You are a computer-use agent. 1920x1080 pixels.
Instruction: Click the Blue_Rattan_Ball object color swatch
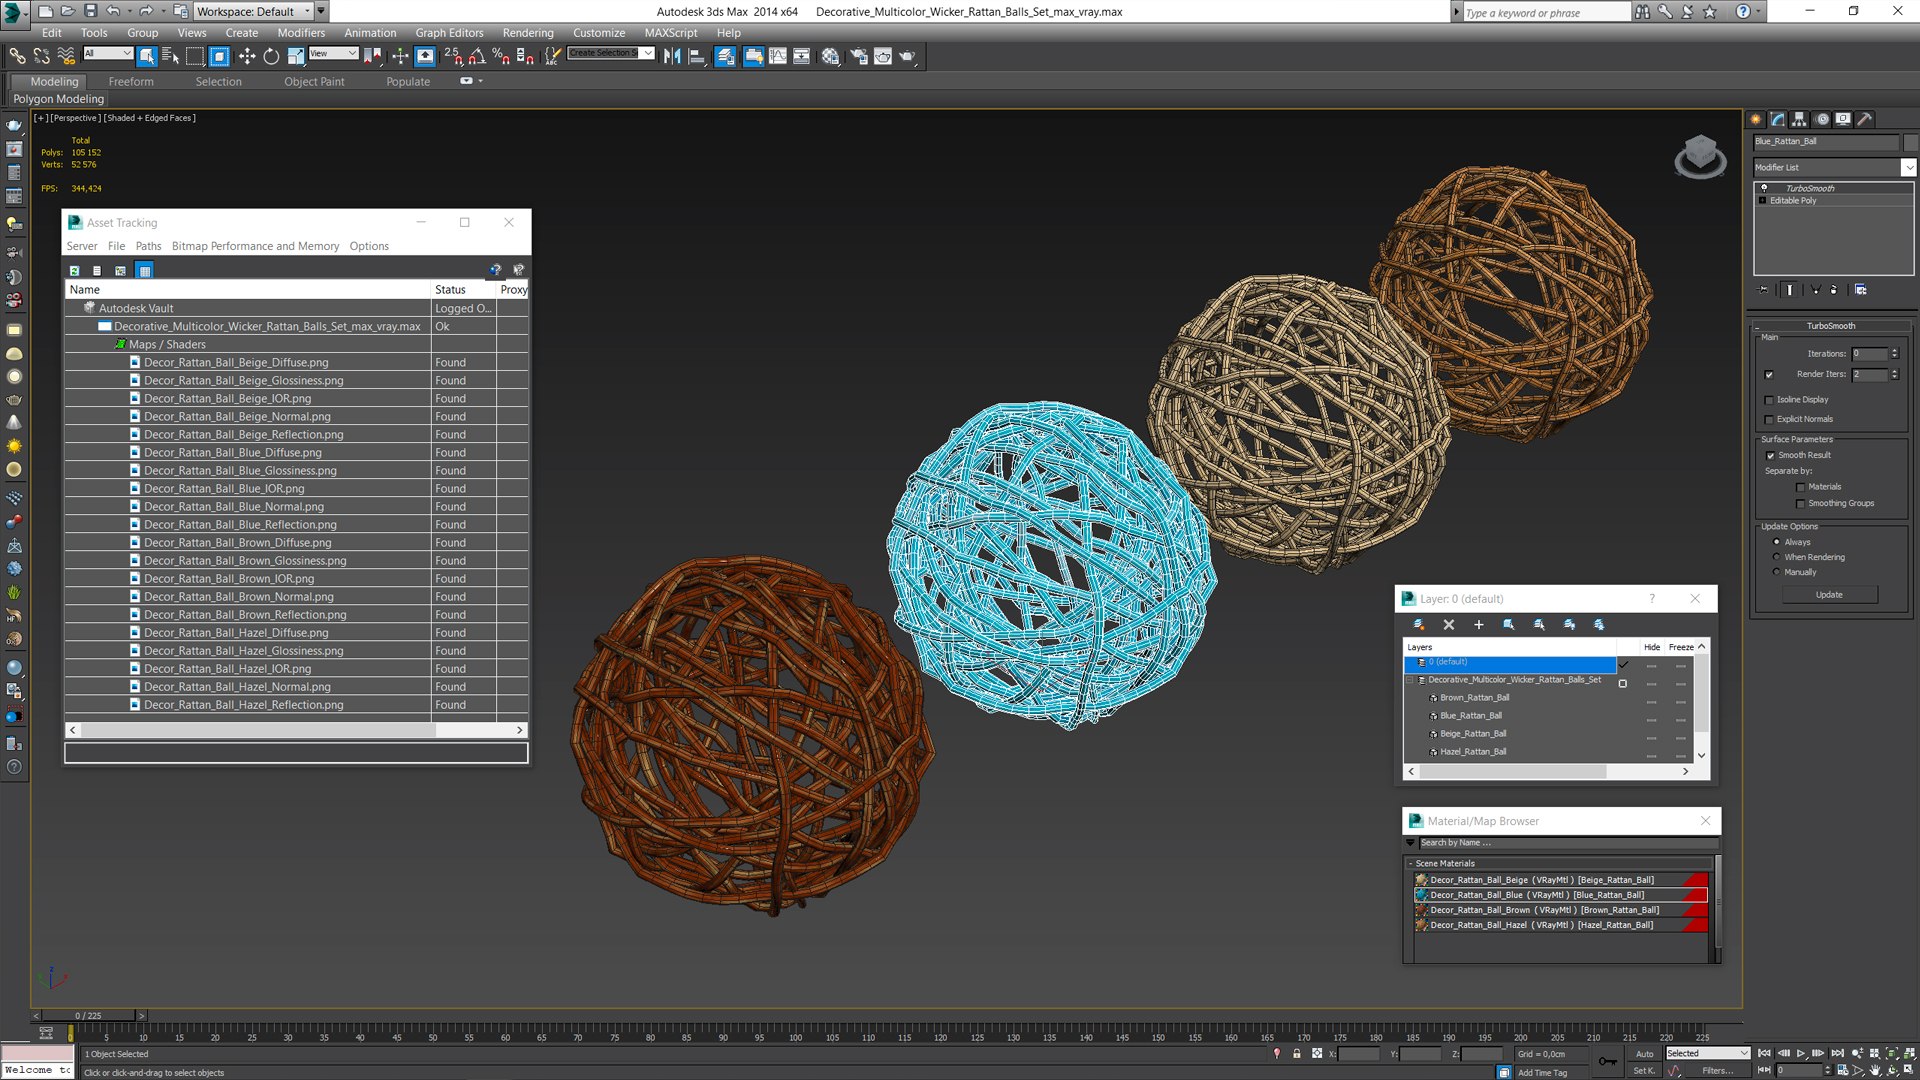point(1910,142)
